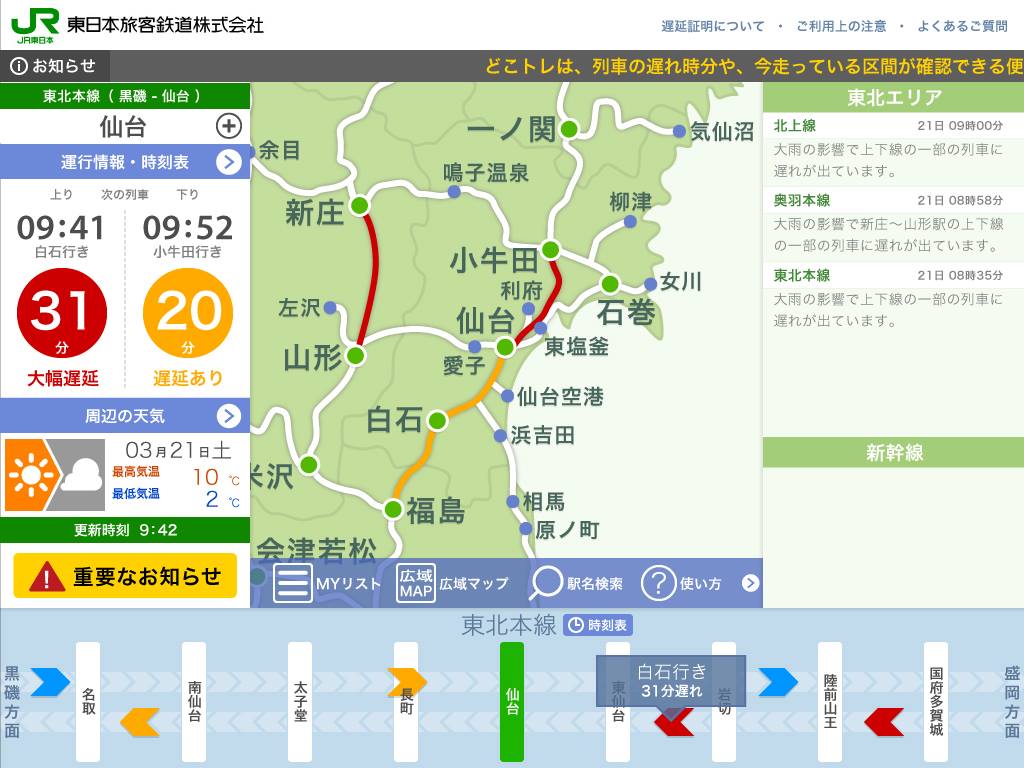The width and height of the screenshot is (1024, 768).
Task: Select highlighted 仙台 station bar
Action: click(512, 701)
